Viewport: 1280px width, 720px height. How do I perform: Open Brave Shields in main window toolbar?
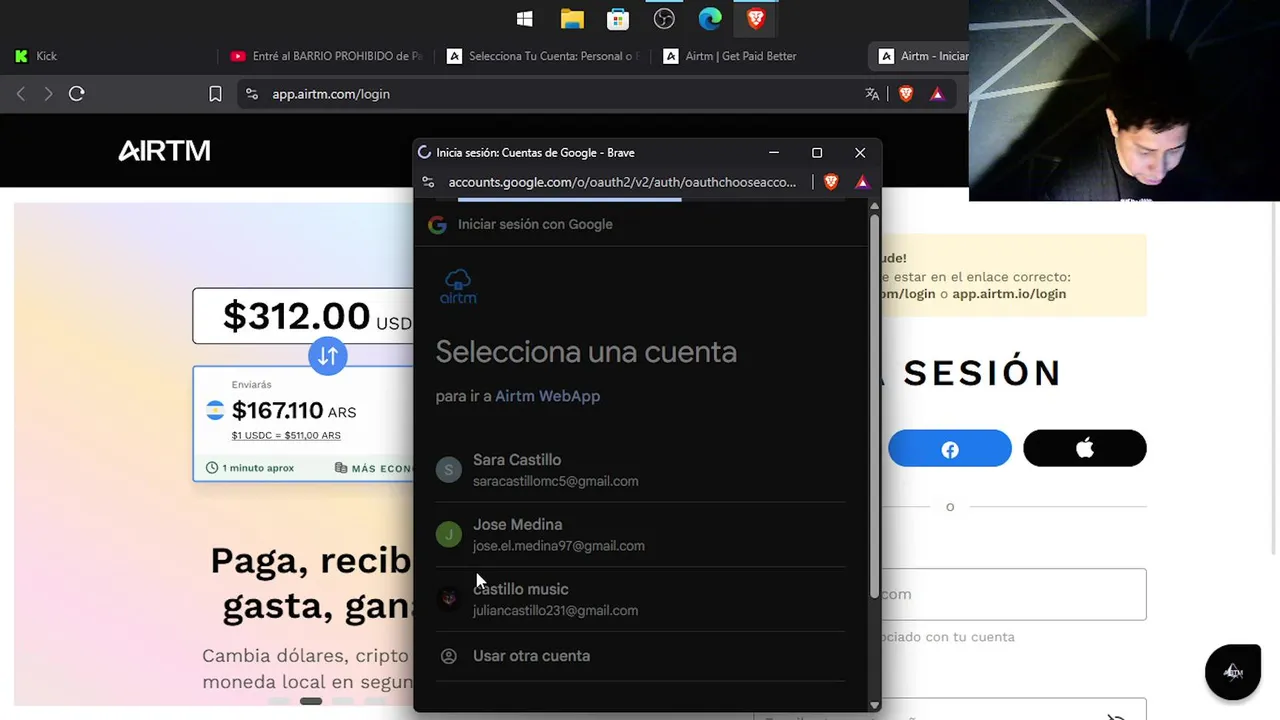[906, 94]
